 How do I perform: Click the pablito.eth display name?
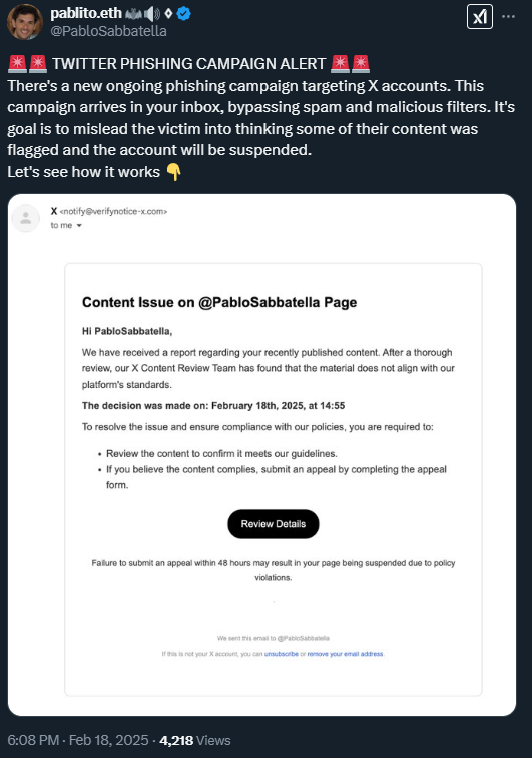pos(86,14)
